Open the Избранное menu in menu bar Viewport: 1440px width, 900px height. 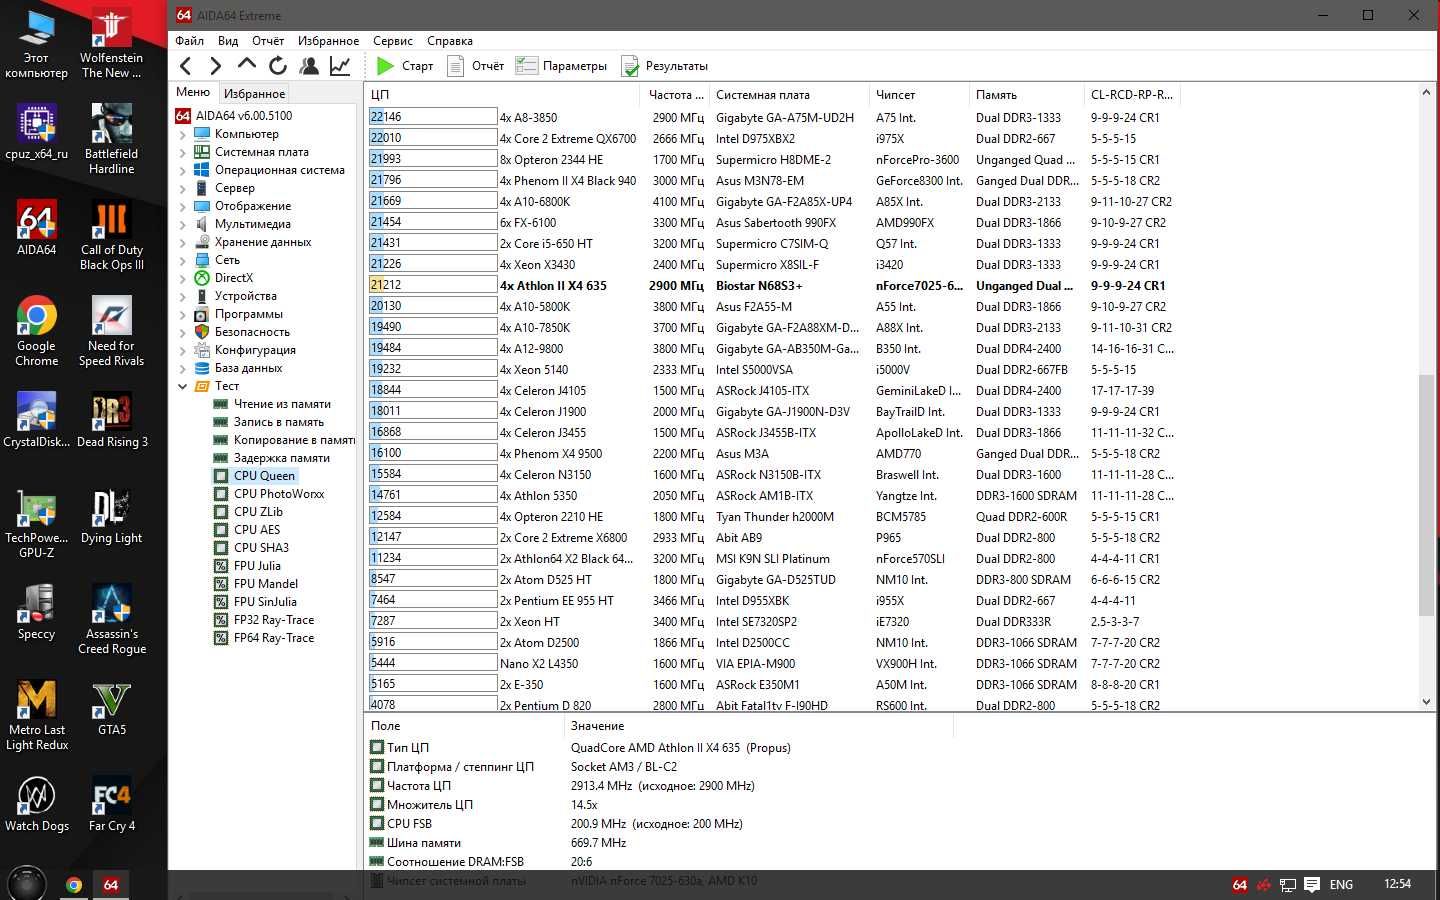[x=328, y=41]
